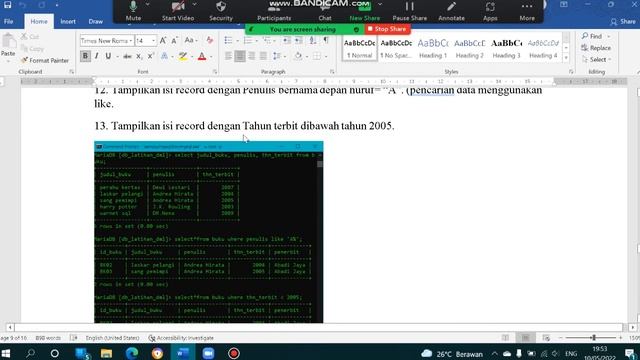Screen dimensions: 640x360
Task: Expand font color dropdown arrow
Action: pos(211,56)
